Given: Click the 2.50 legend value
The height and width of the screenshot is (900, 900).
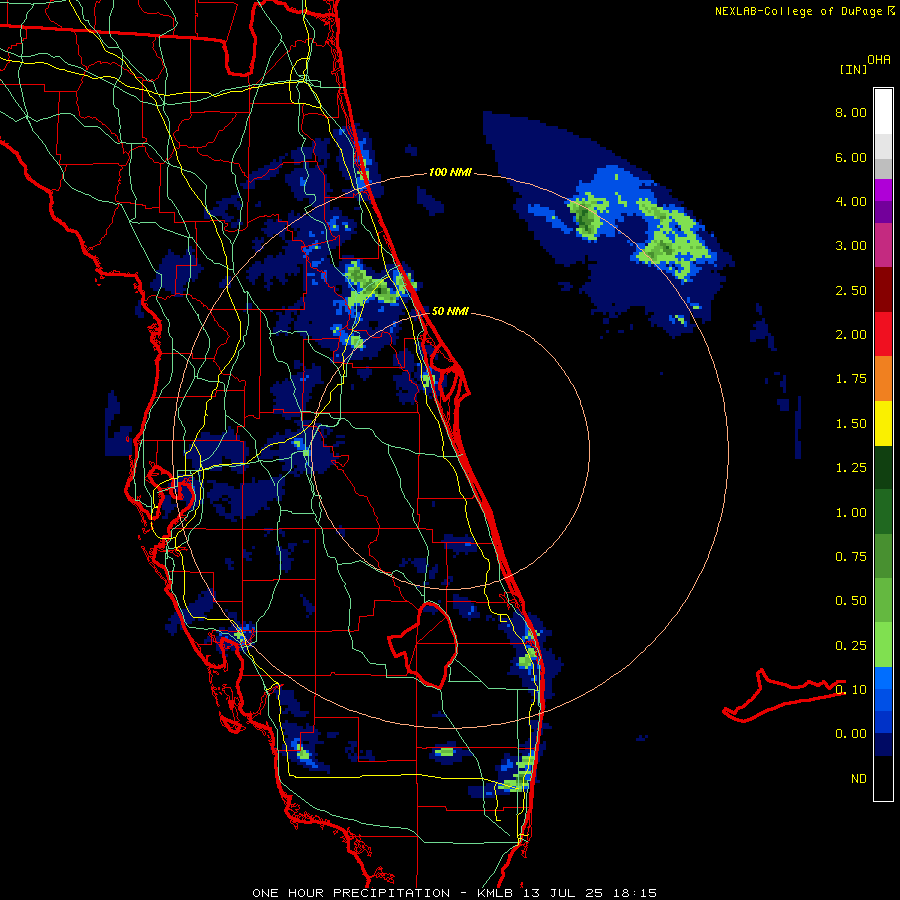Looking at the screenshot, I should (x=851, y=290).
